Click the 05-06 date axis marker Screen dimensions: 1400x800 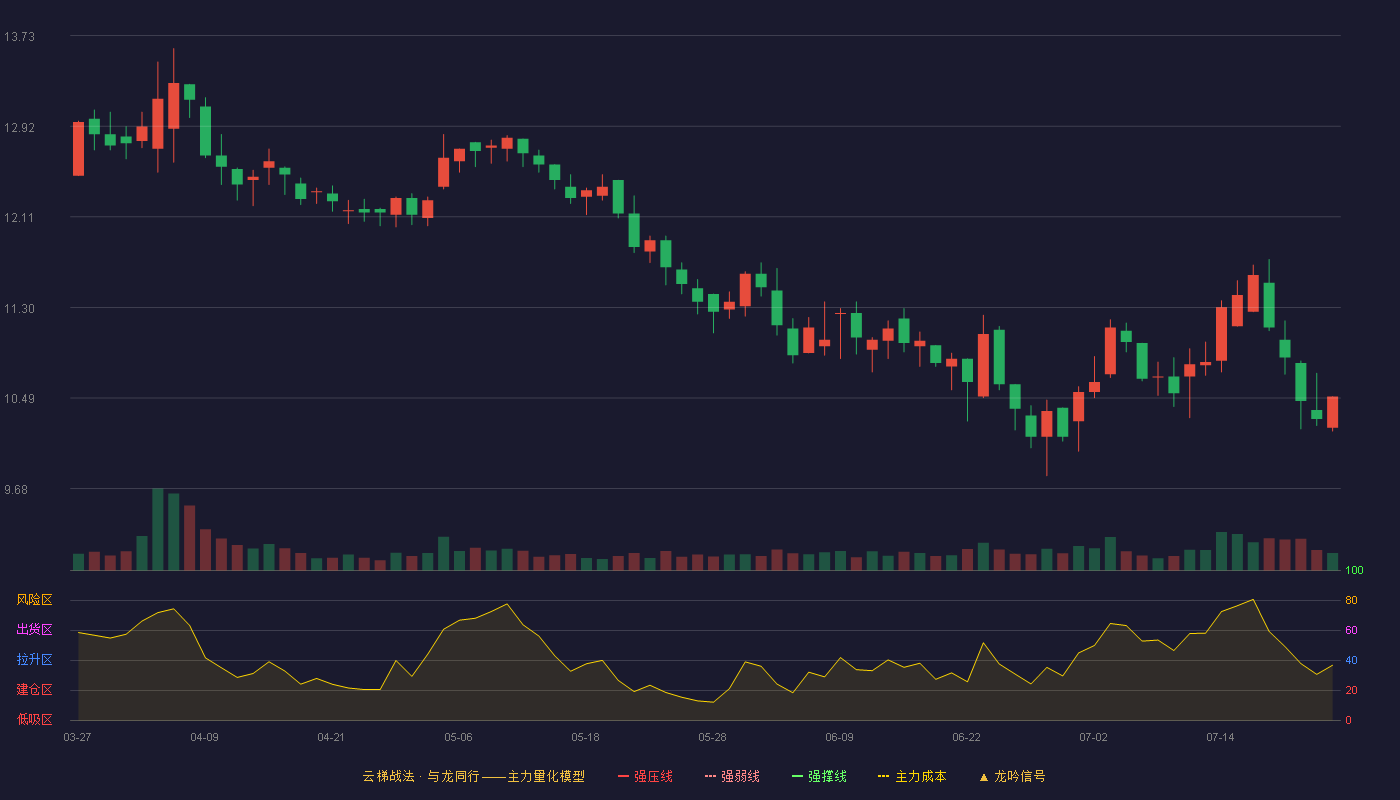click(458, 737)
